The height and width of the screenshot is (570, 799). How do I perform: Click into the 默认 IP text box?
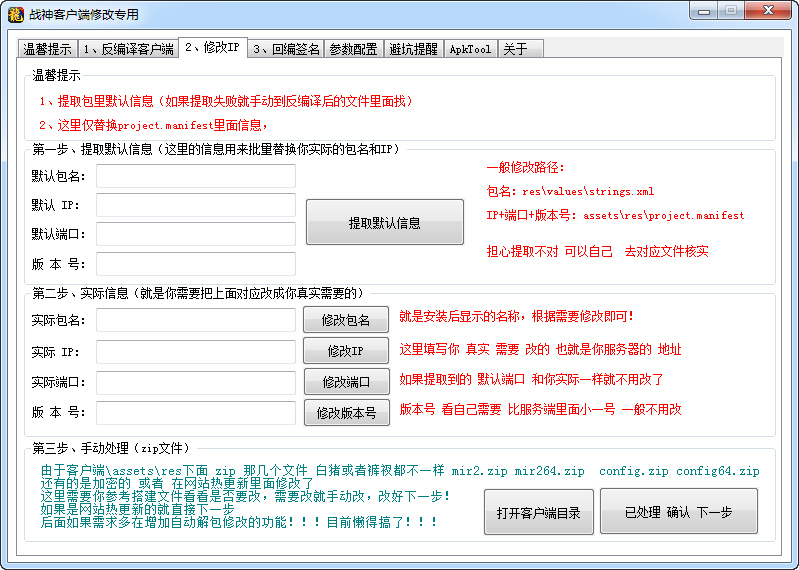tap(196, 205)
